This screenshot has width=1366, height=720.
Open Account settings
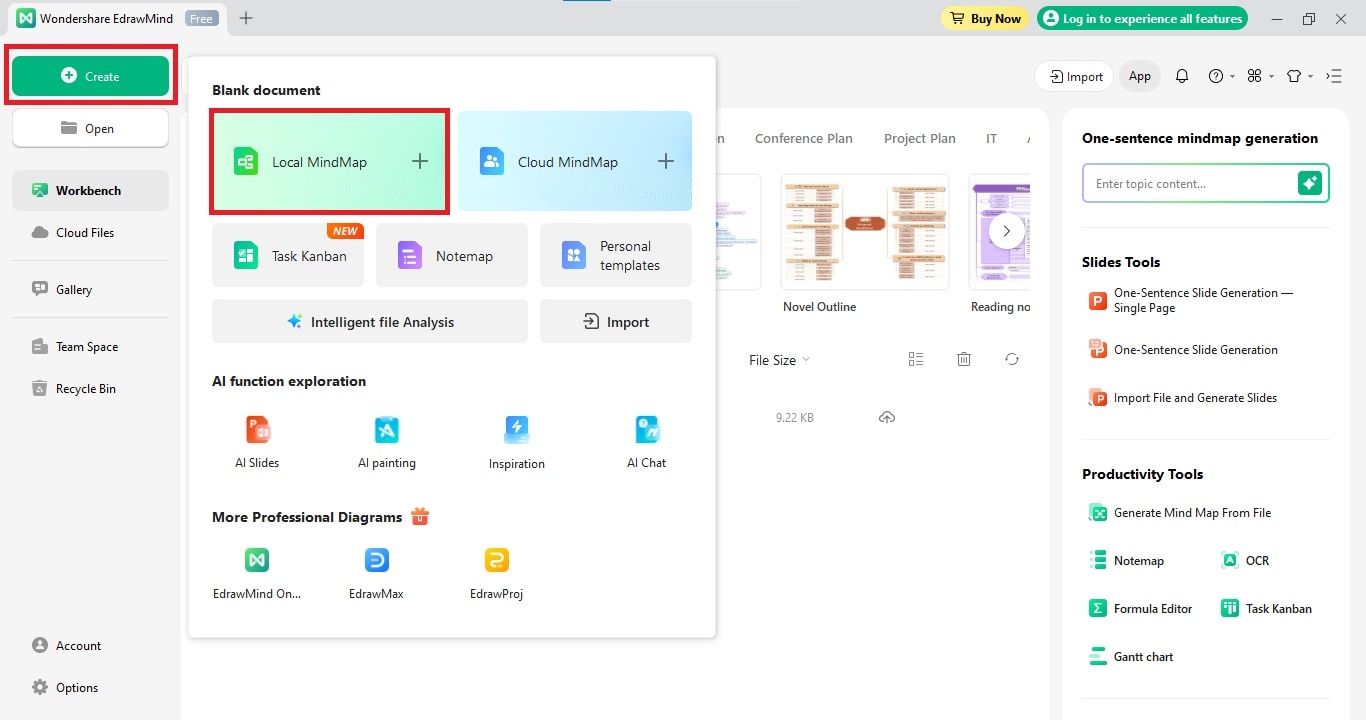pos(67,645)
